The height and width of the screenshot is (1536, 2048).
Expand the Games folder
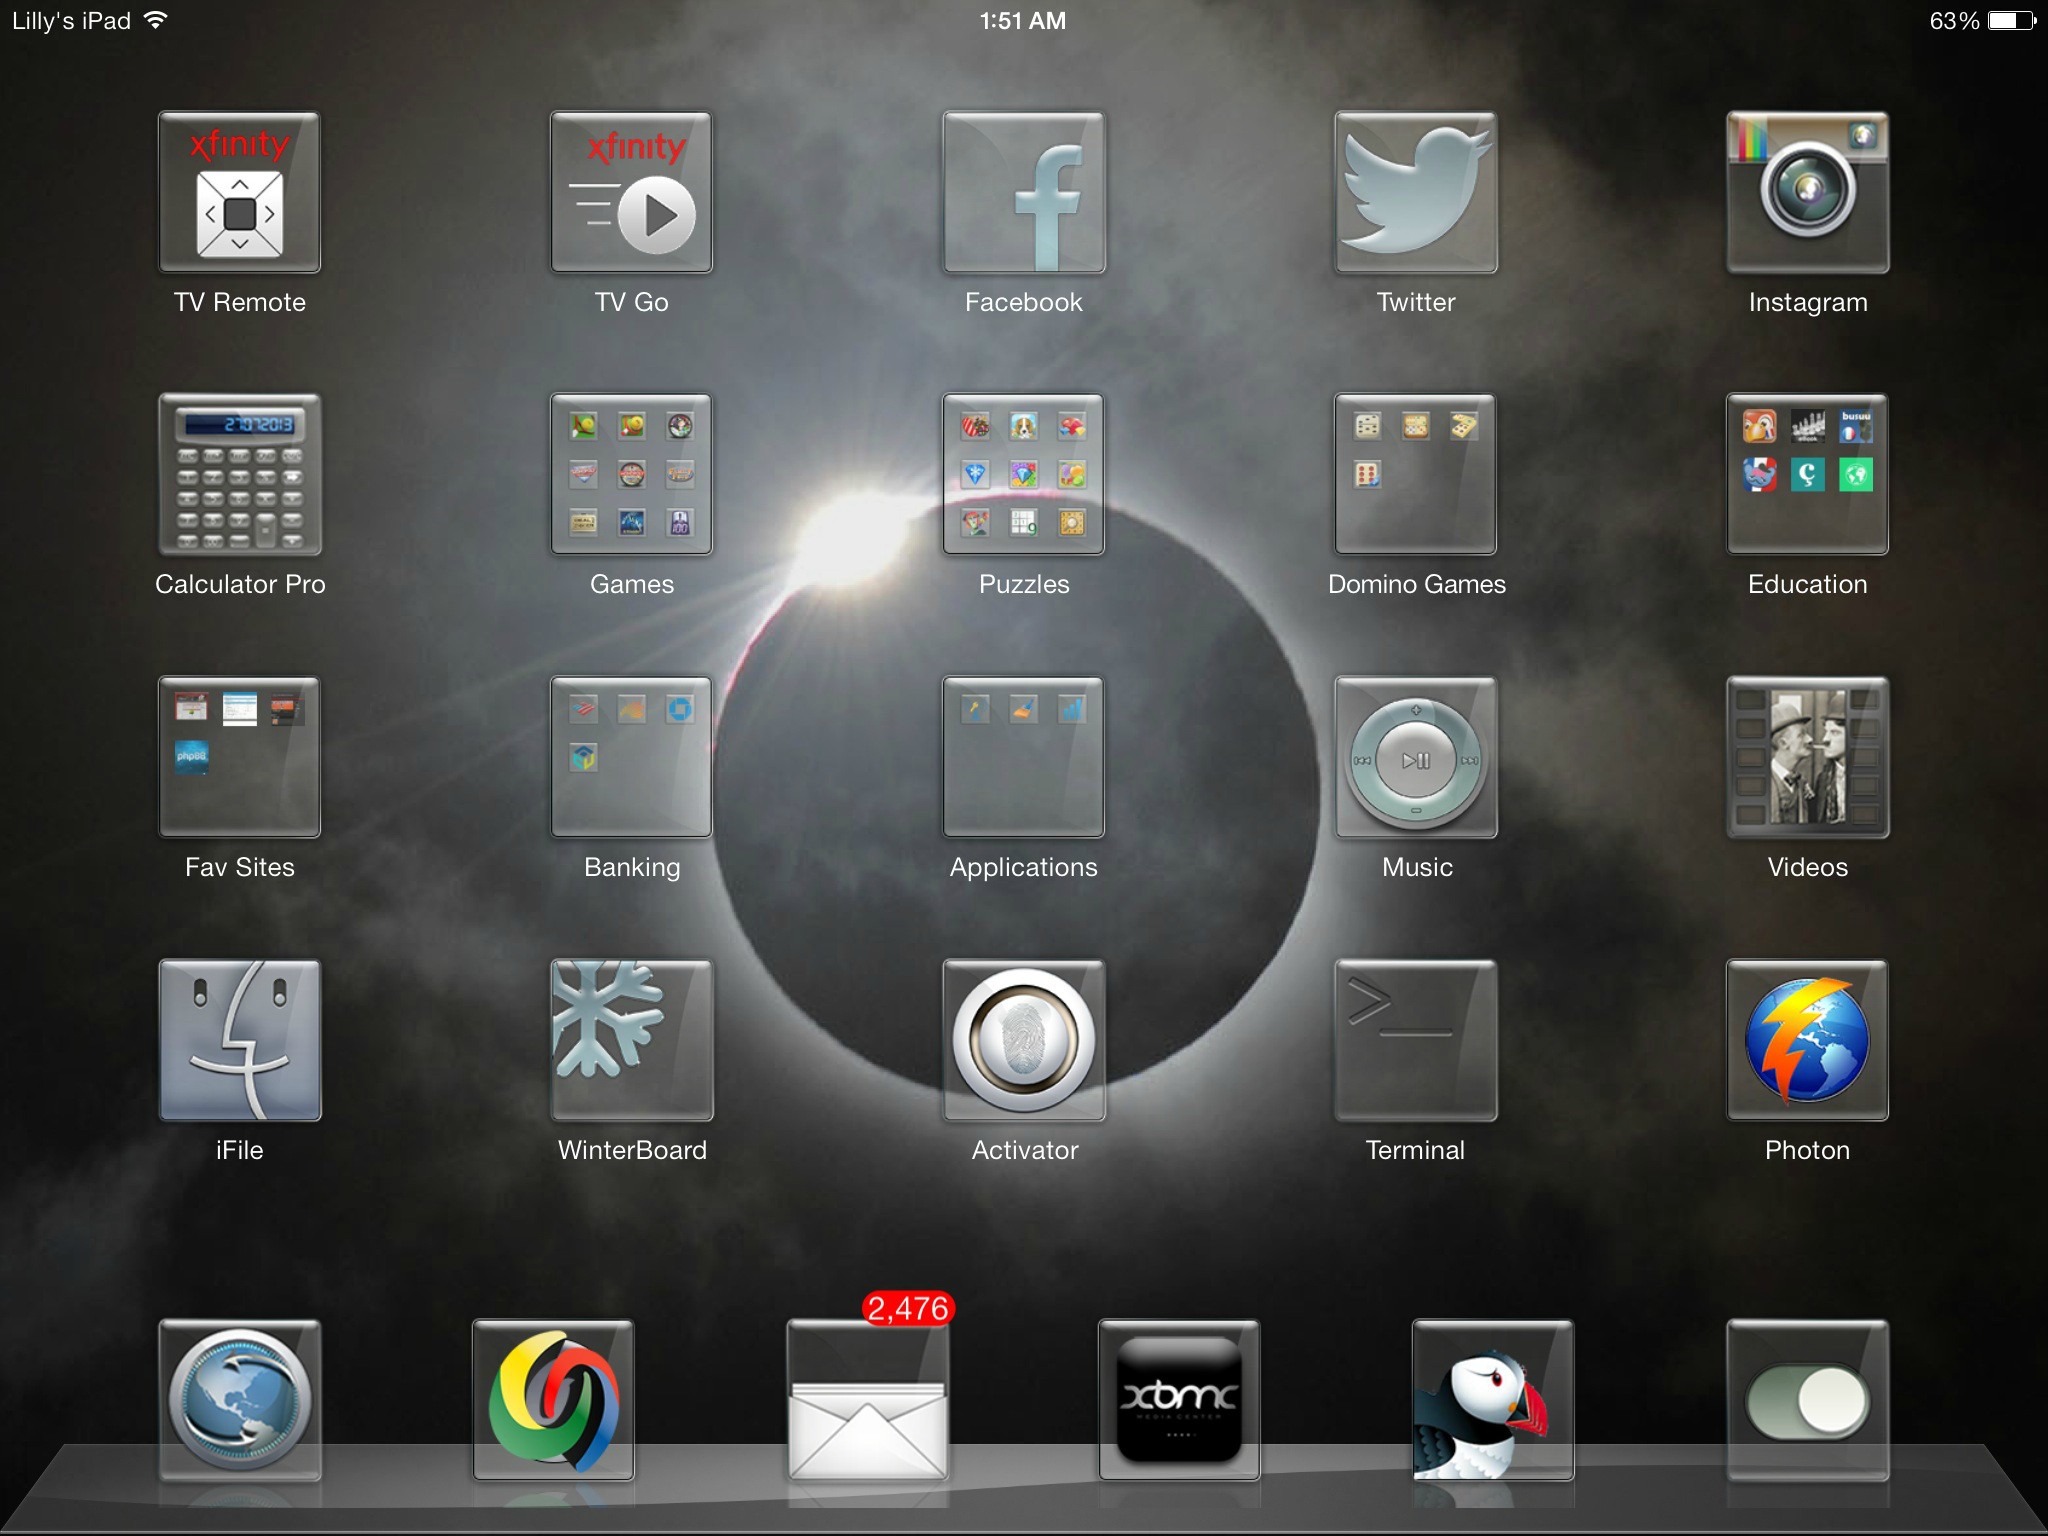[x=632, y=474]
